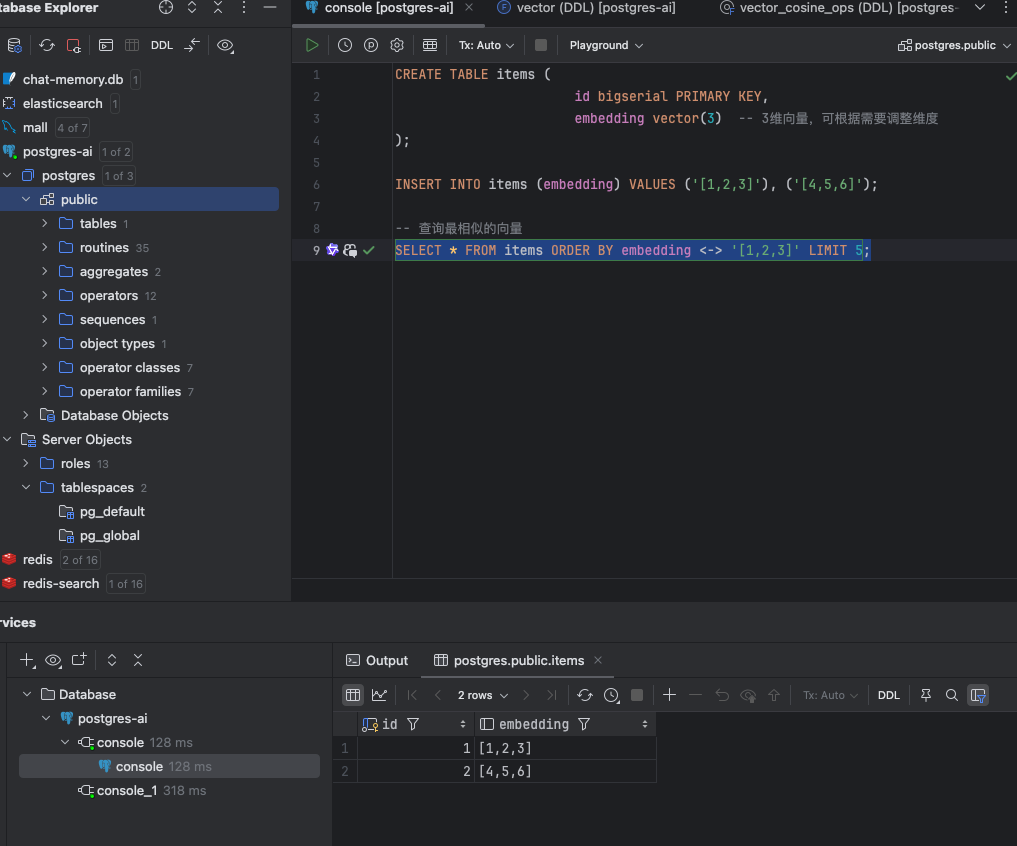
Task: Filter the id column
Action: pyautogui.click(x=413, y=724)
